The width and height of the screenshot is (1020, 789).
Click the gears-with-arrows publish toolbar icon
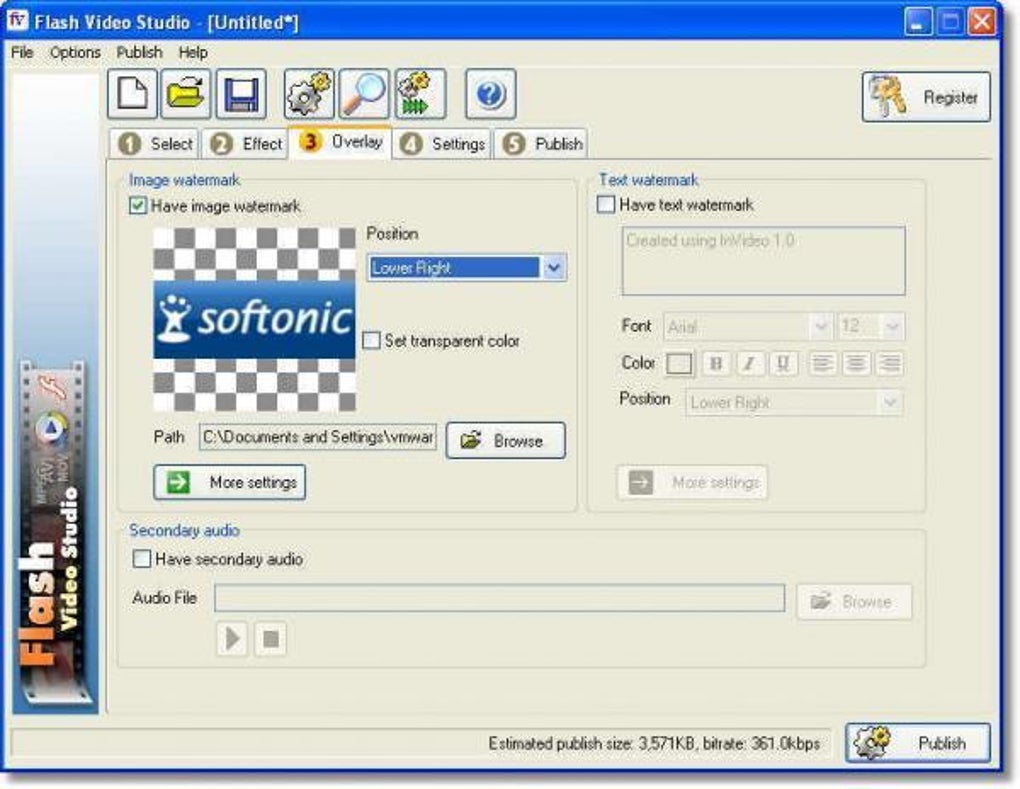tap(420, 94)
